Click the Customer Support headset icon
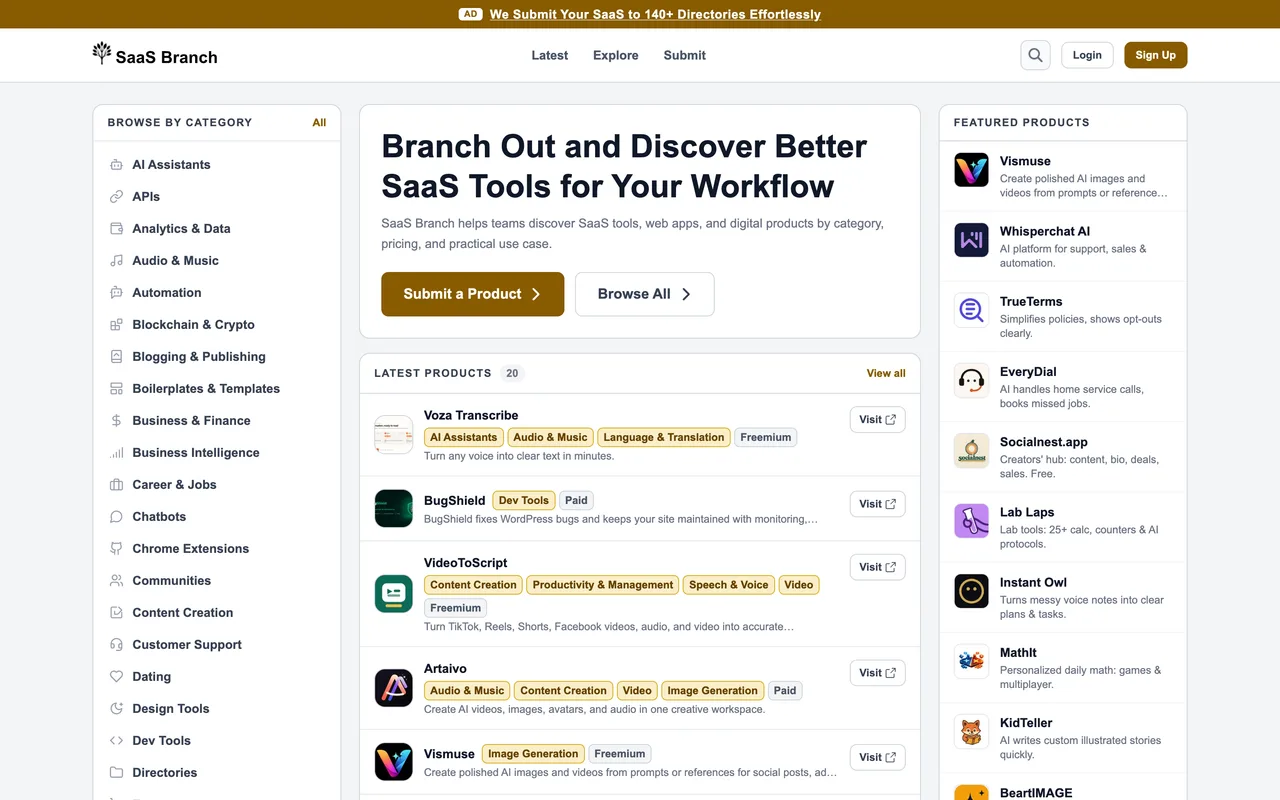 pos(116,645)
